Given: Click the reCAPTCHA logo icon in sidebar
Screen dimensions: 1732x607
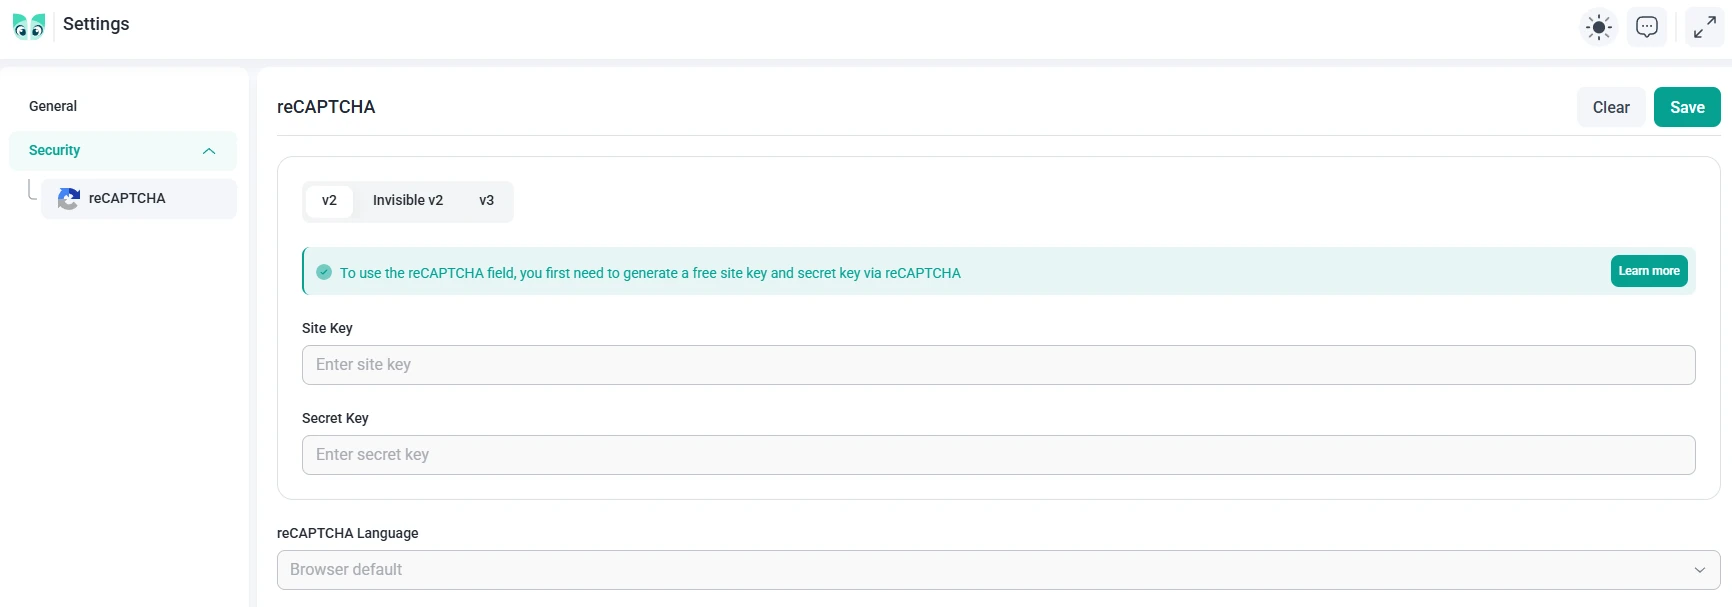Looking at the screenshot, I should pos(69,199).
